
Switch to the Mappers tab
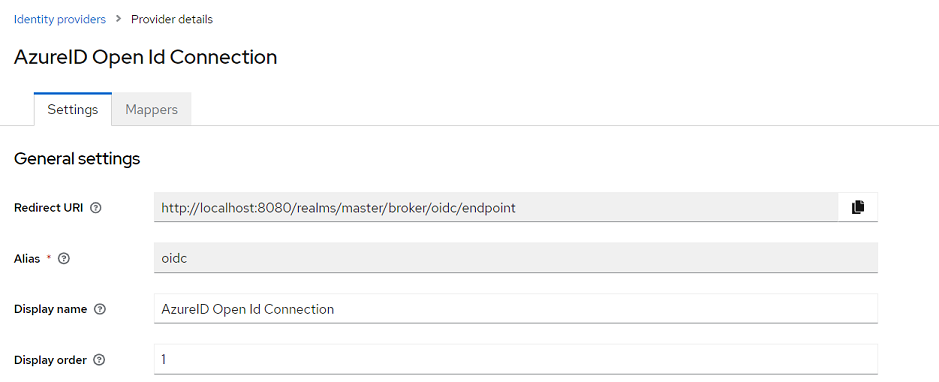[x=152, y=110]
